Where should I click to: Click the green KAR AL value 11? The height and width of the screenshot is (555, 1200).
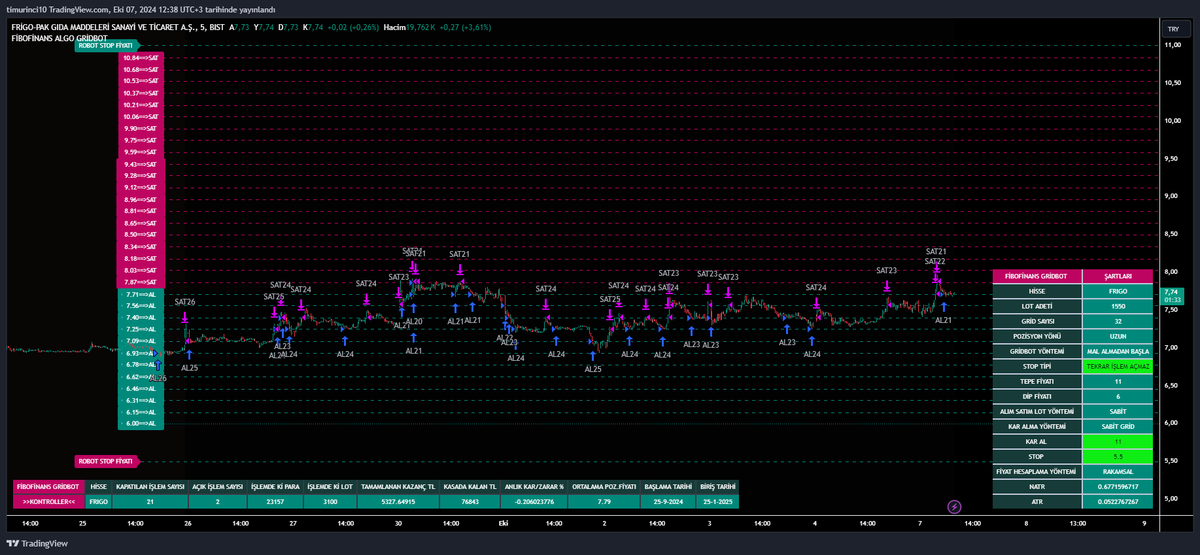[x=1118, y=441]
